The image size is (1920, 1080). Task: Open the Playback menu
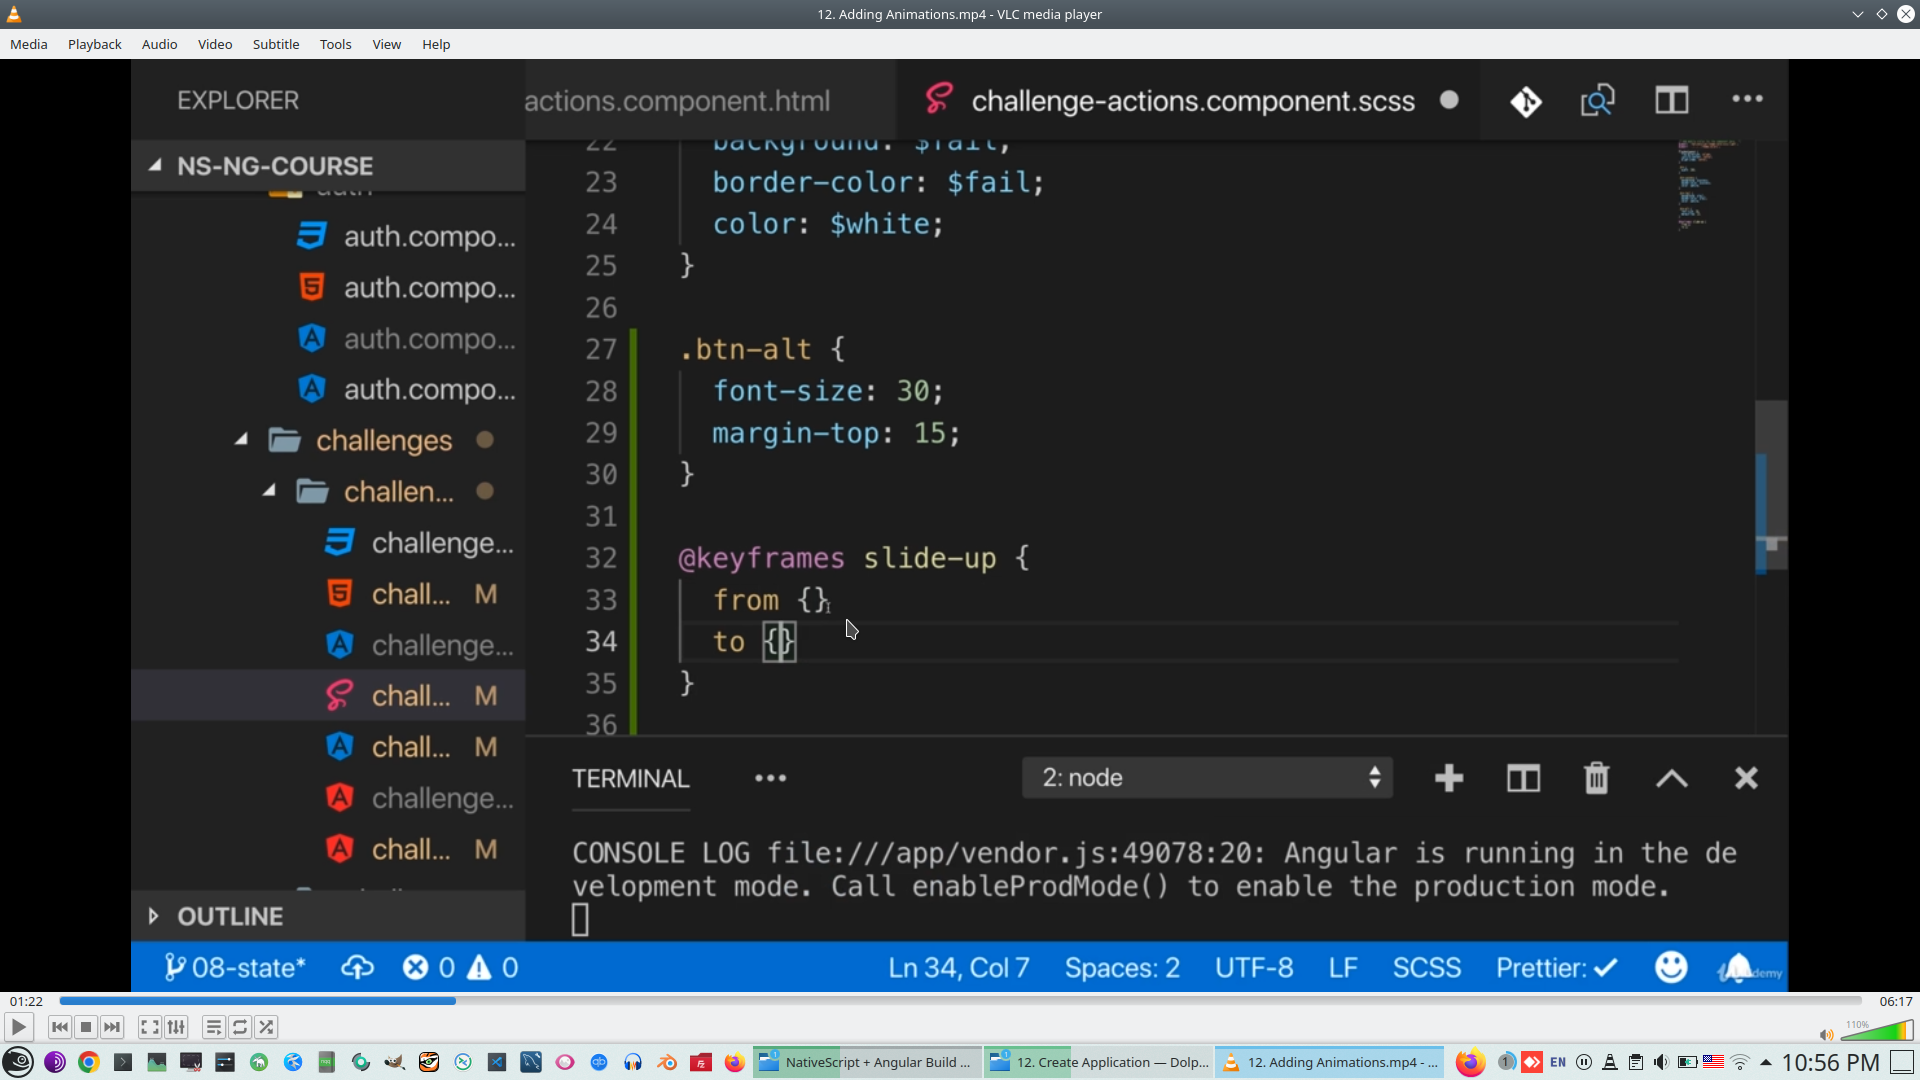[94, 44]
